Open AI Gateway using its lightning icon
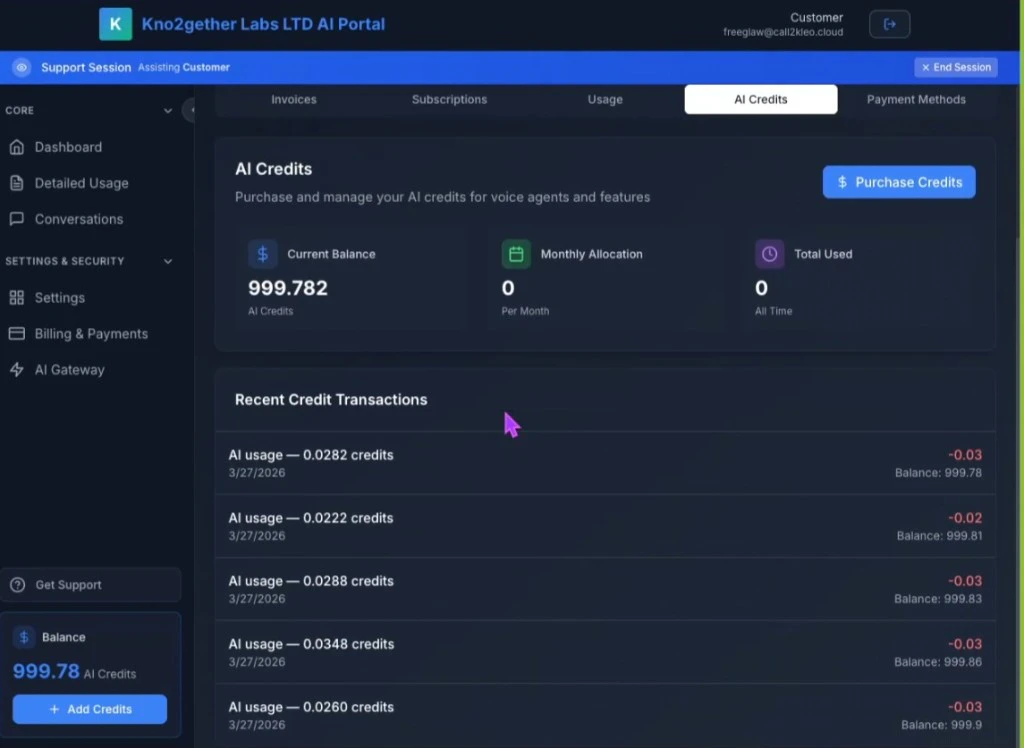1024x748 pixels. [17, 369]
